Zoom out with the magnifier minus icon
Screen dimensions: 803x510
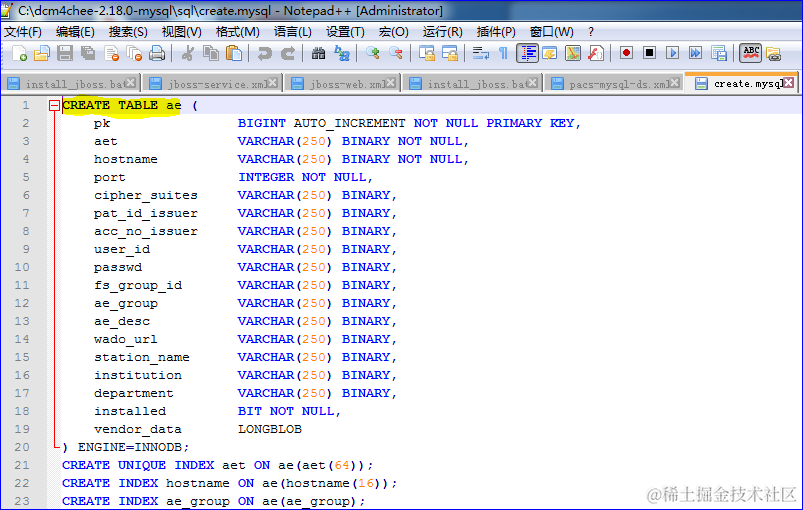click(395, 53)
